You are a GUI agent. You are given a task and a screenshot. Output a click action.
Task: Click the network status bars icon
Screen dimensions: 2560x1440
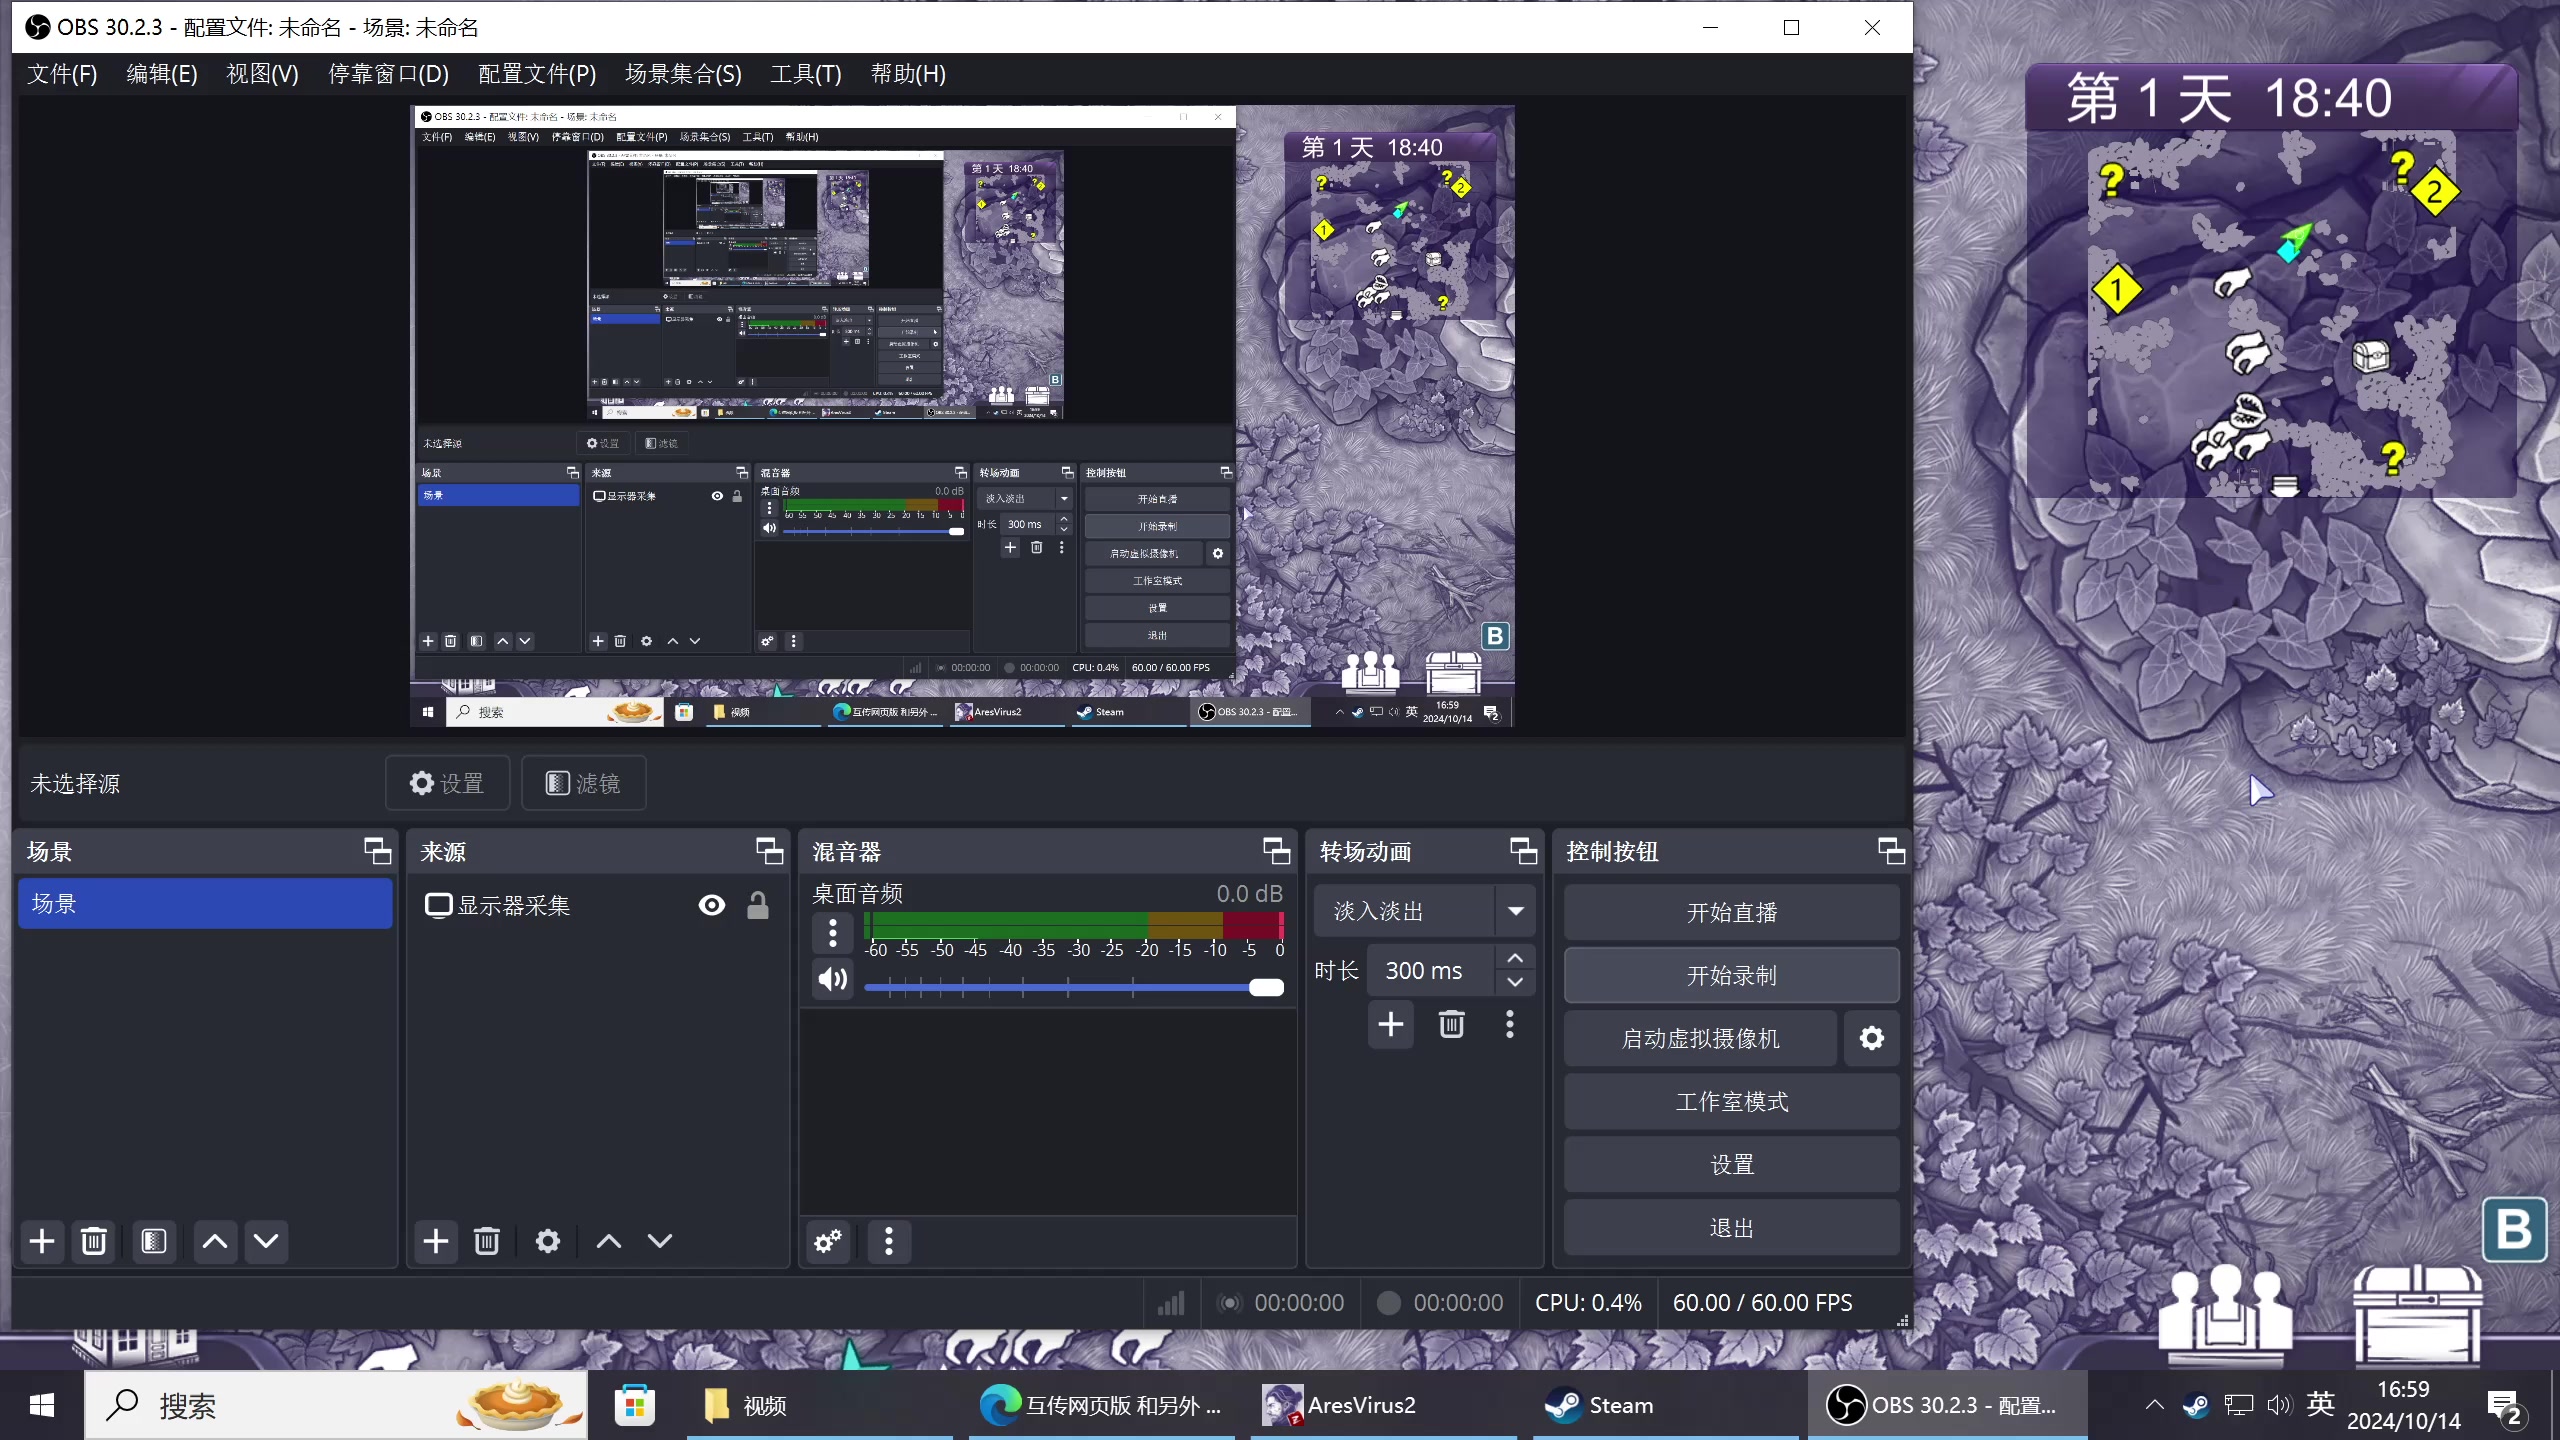point(1171,1303)
